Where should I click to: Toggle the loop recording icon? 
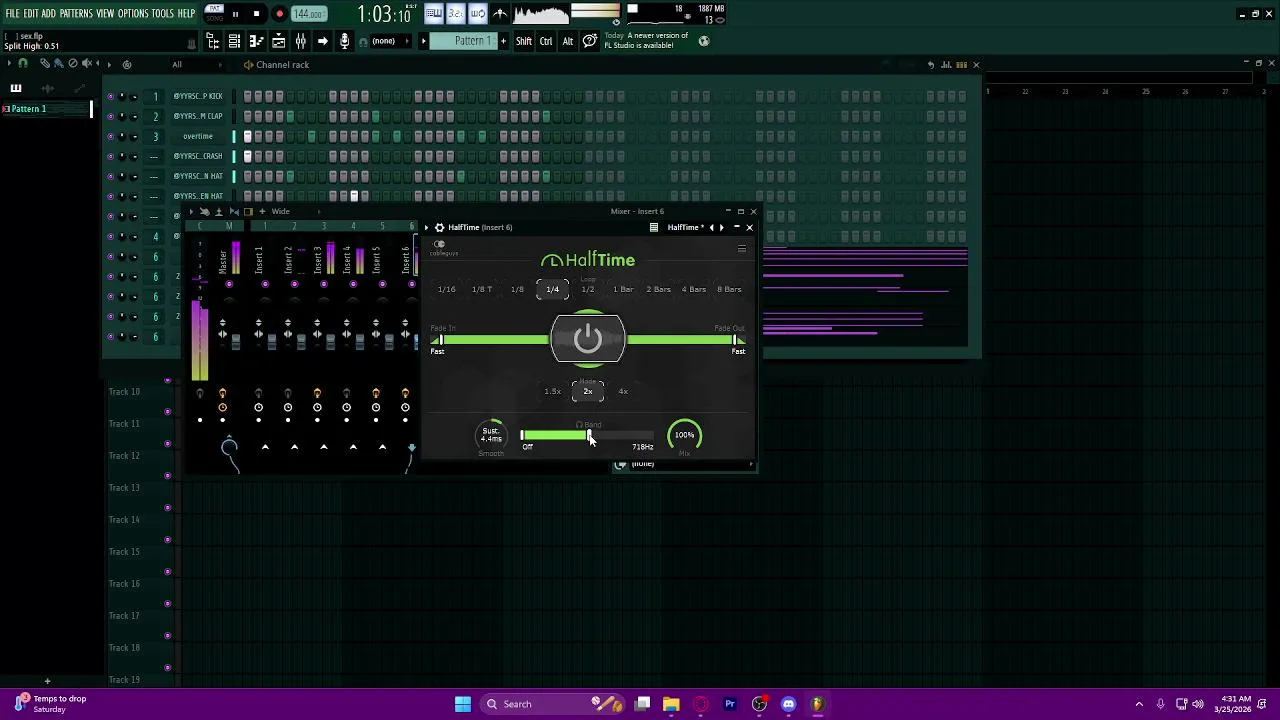click(x=477, y=14)
